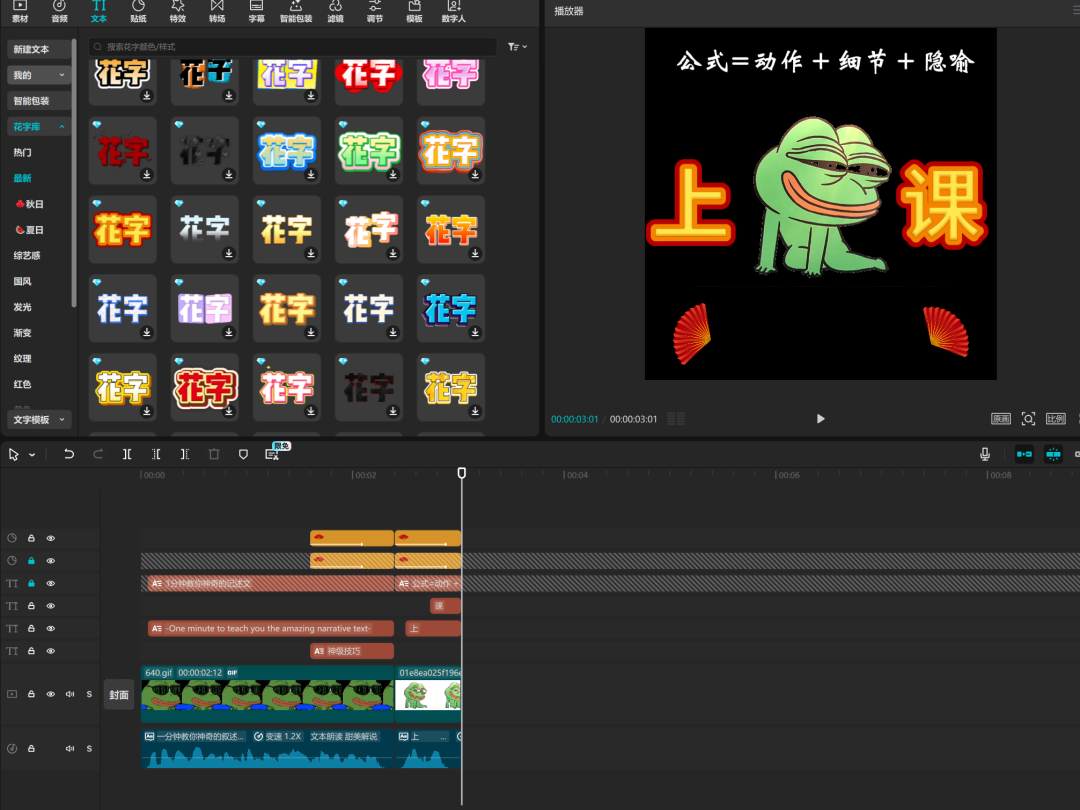Unlock the teal-locked text track
This screenshot has height=810, width=1080.
[x=31, y=583]
